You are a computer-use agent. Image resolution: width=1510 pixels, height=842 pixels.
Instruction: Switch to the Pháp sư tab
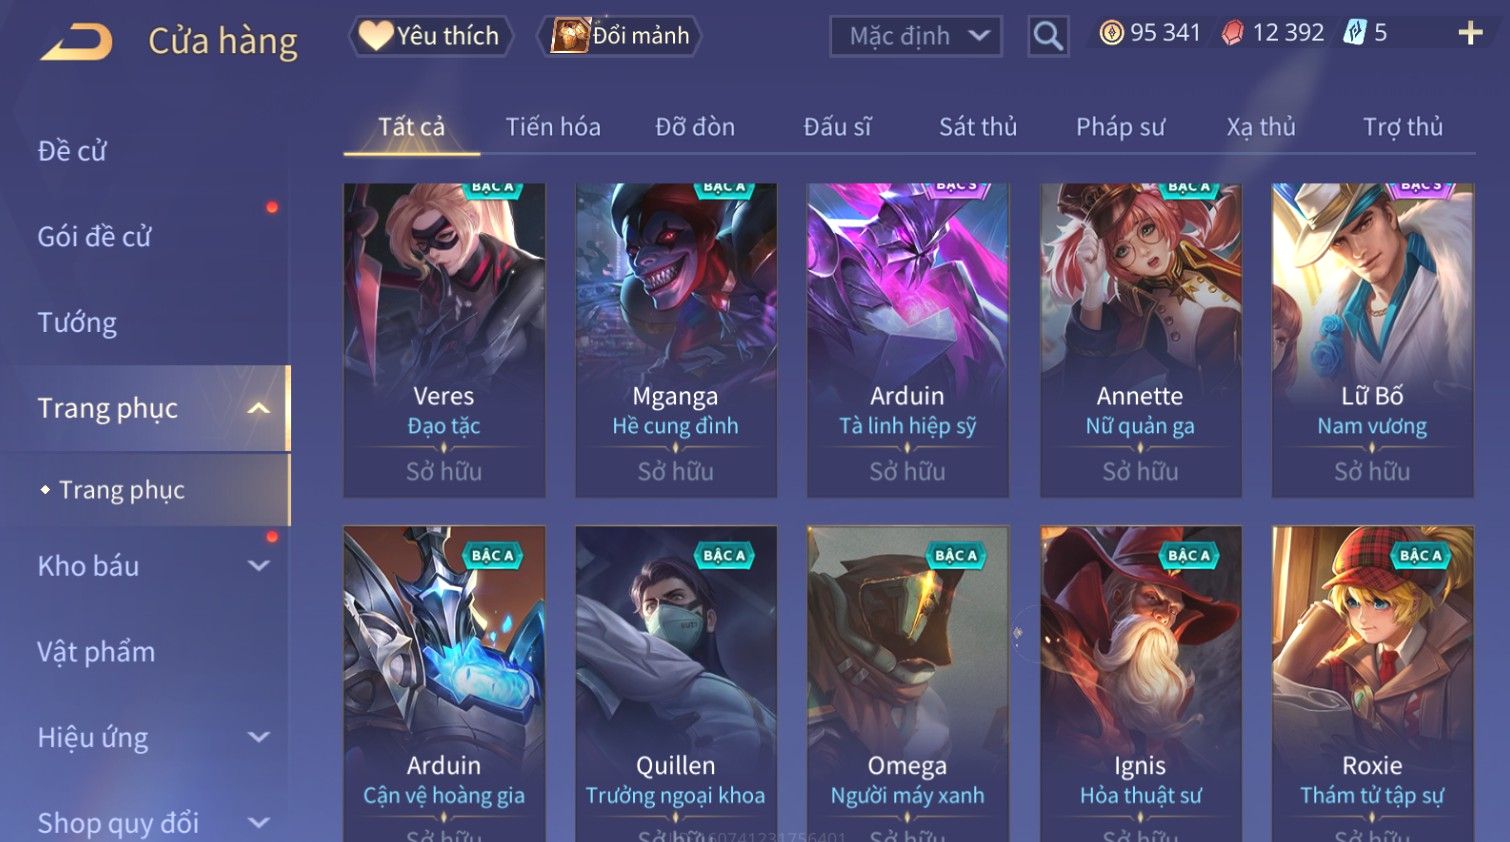[x=1120, y=127]
